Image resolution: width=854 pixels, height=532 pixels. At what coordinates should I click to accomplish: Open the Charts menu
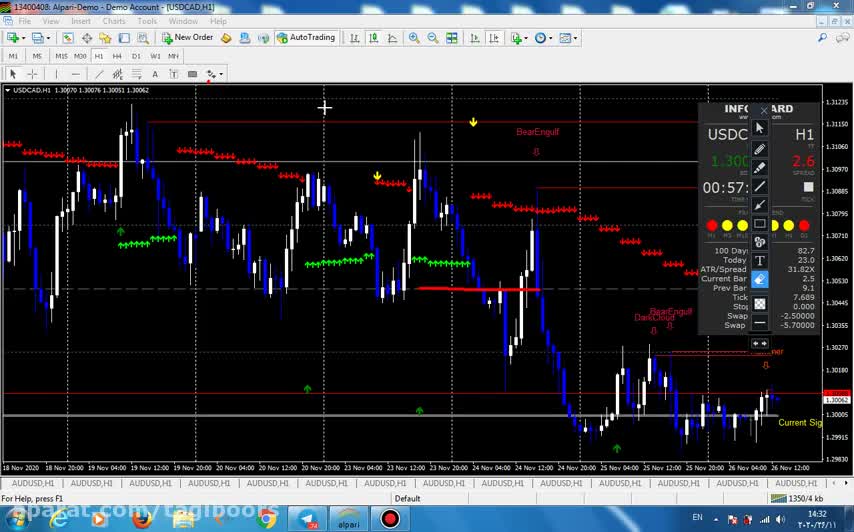[x=114, y=21]
